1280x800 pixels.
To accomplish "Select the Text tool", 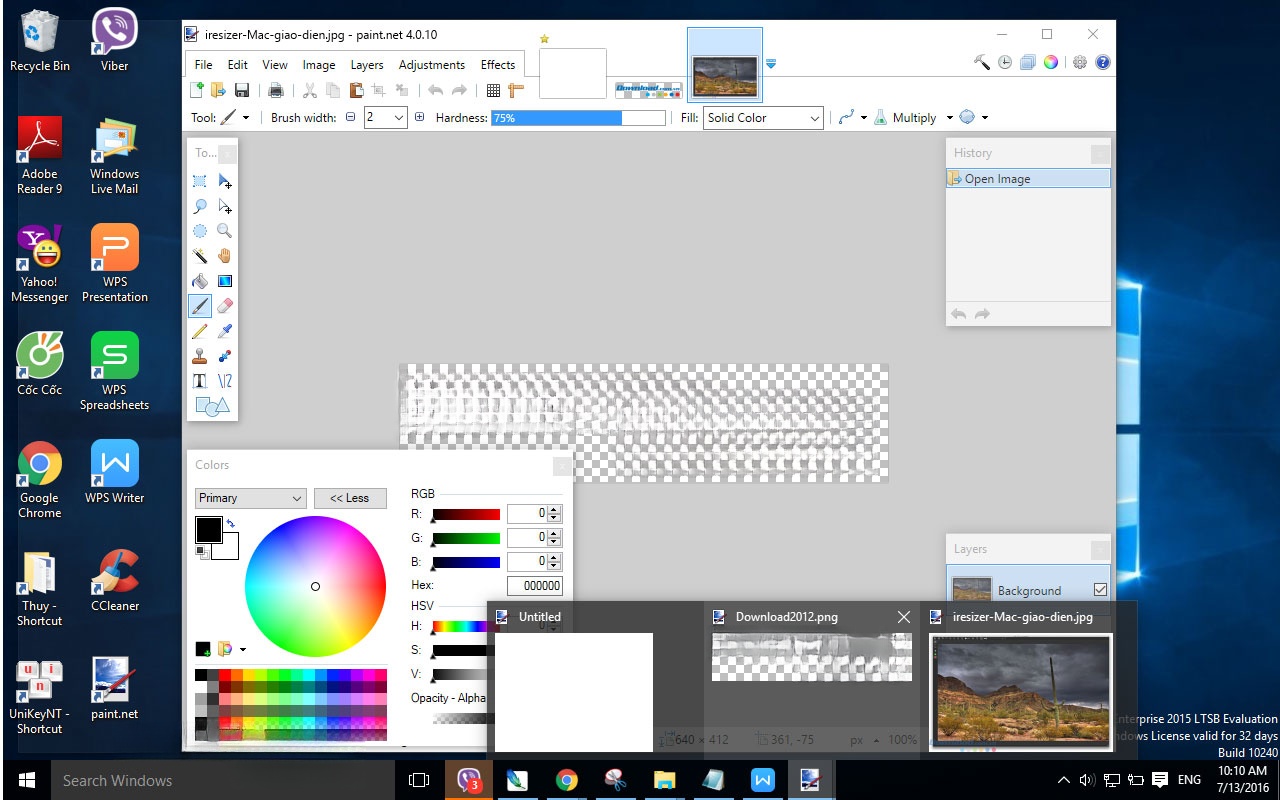I will click(x=200, y=381).
